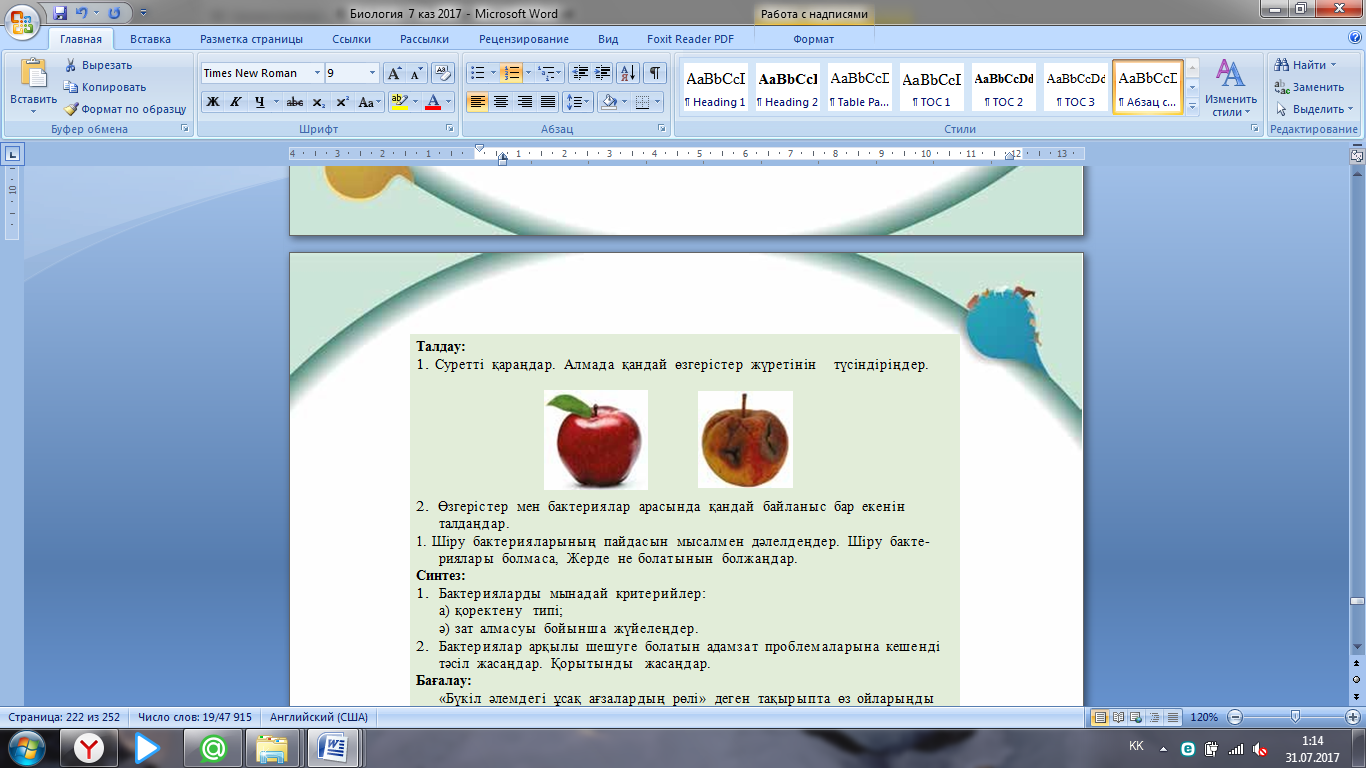Screen dimensions: 1366x768
Task: Click Заменить to replace text
Action: coord(1310,87)
